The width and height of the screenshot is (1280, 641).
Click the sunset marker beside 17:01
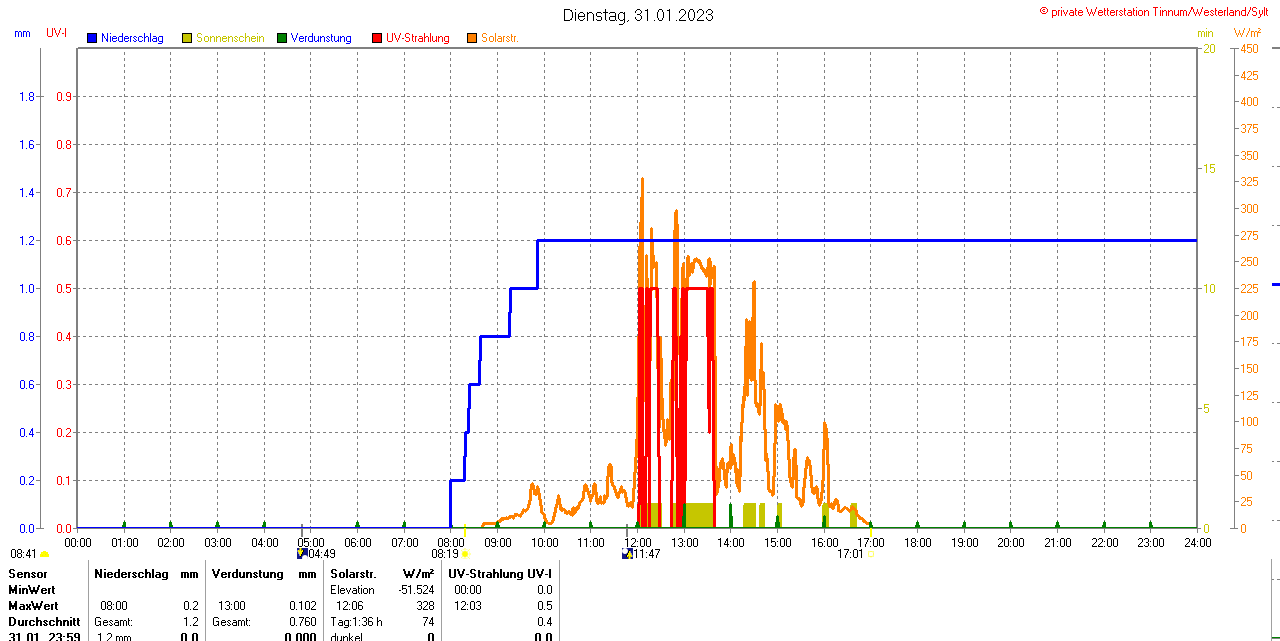pyautogui.click(x=869, y=554)
